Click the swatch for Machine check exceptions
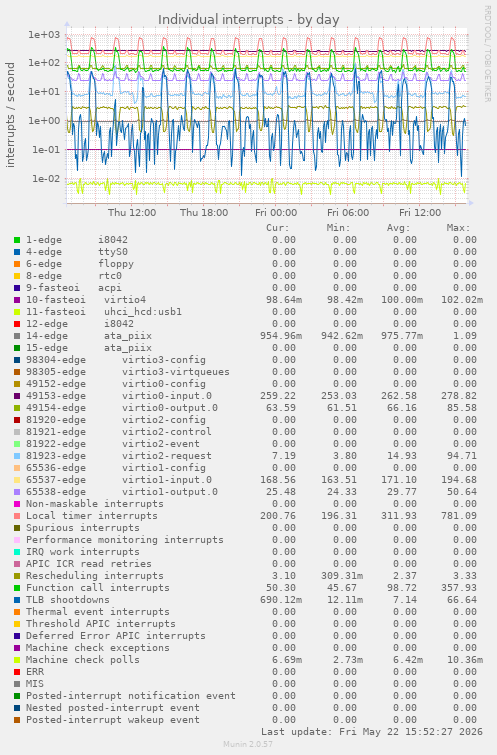The width and height of the screenshot is (497, 755). pyautogui.click(x=17, y=648)
